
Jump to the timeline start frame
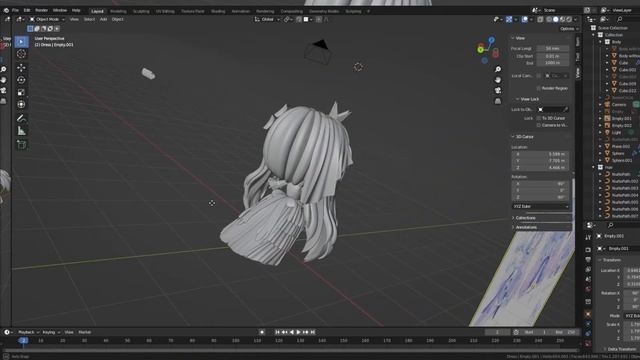click(277, 332)
